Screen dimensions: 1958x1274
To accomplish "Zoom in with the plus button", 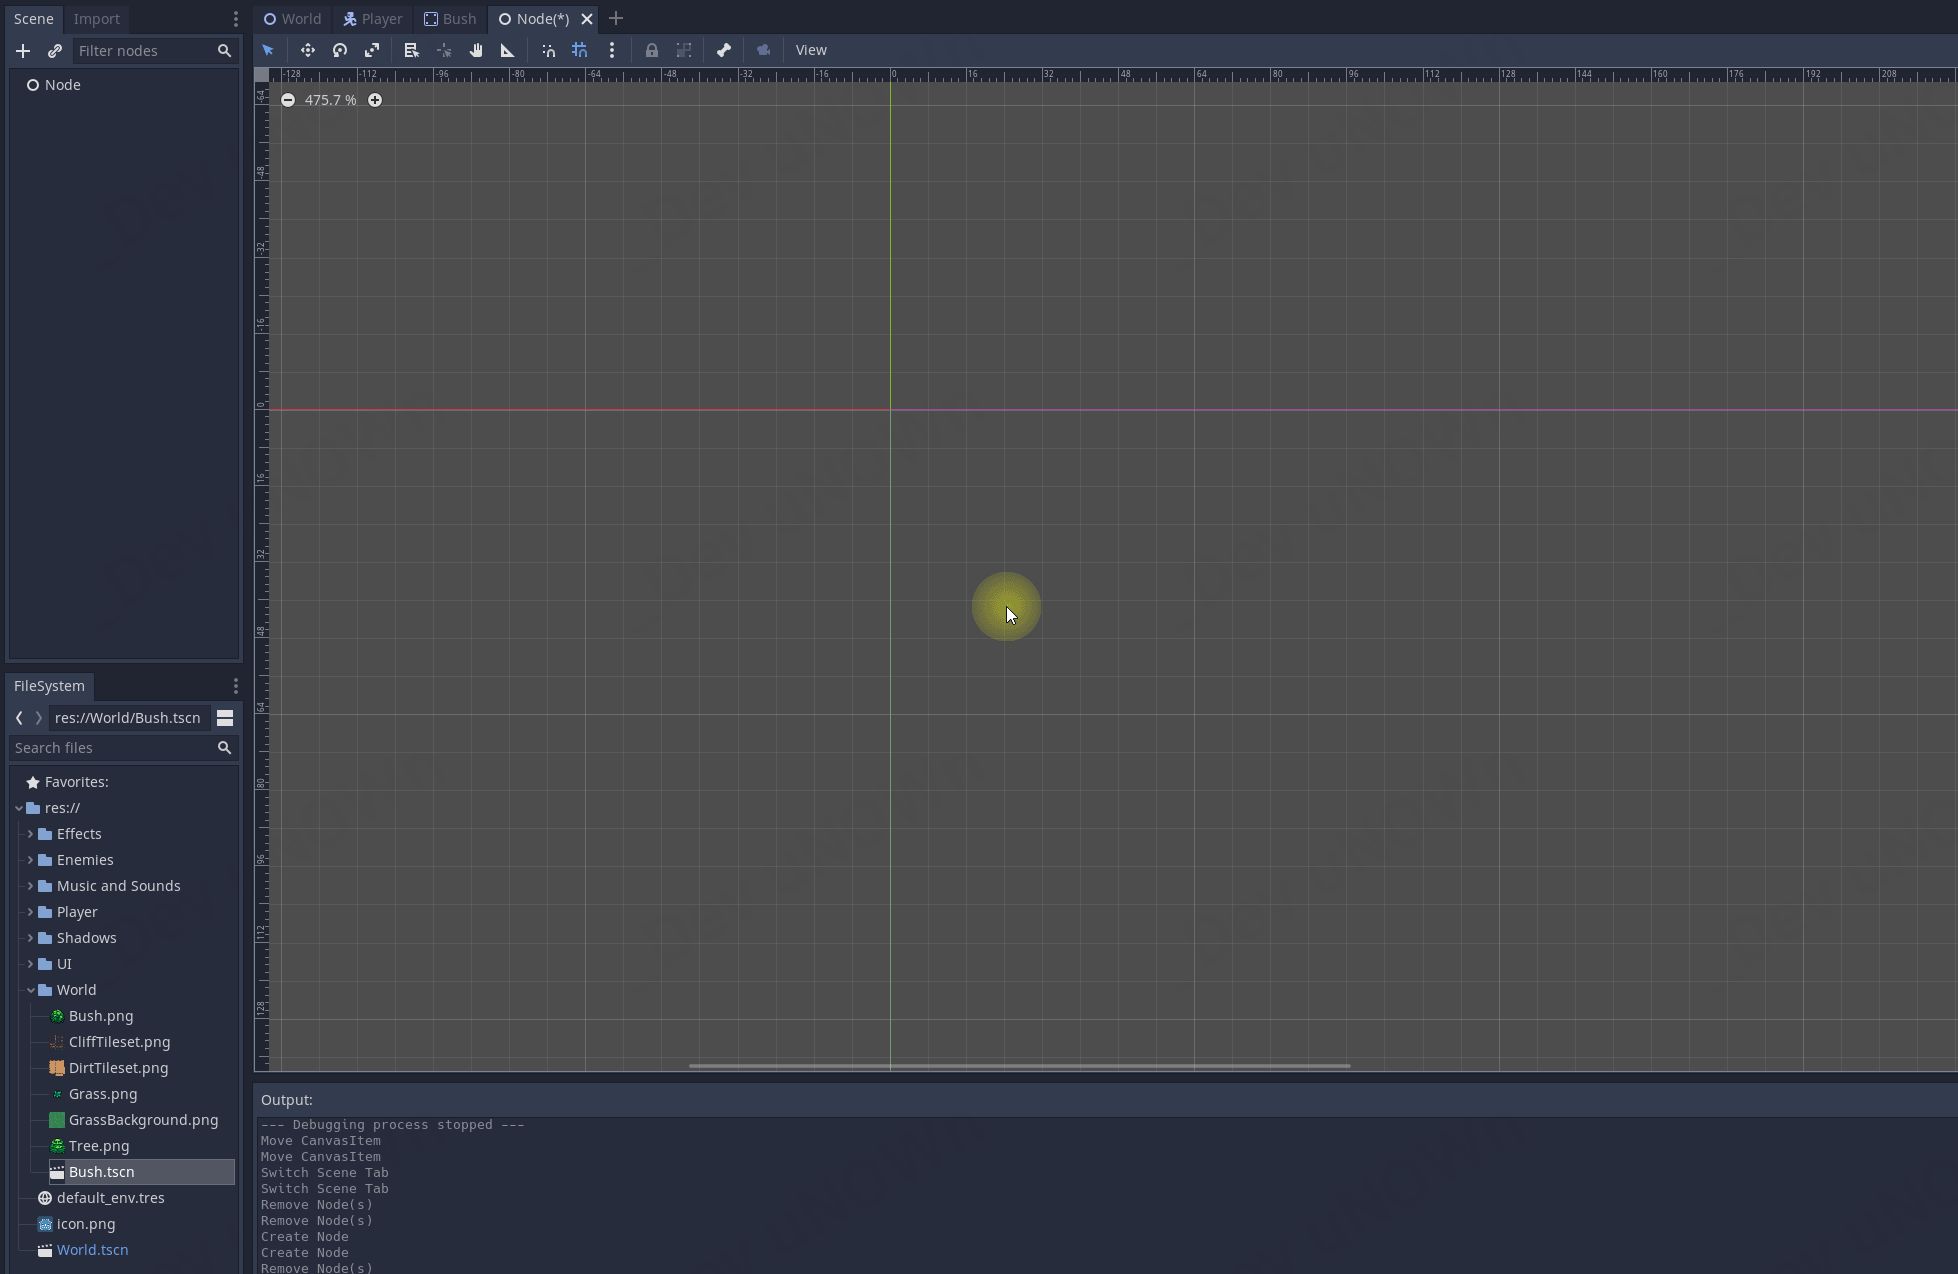I will click(x=375, y=100).
